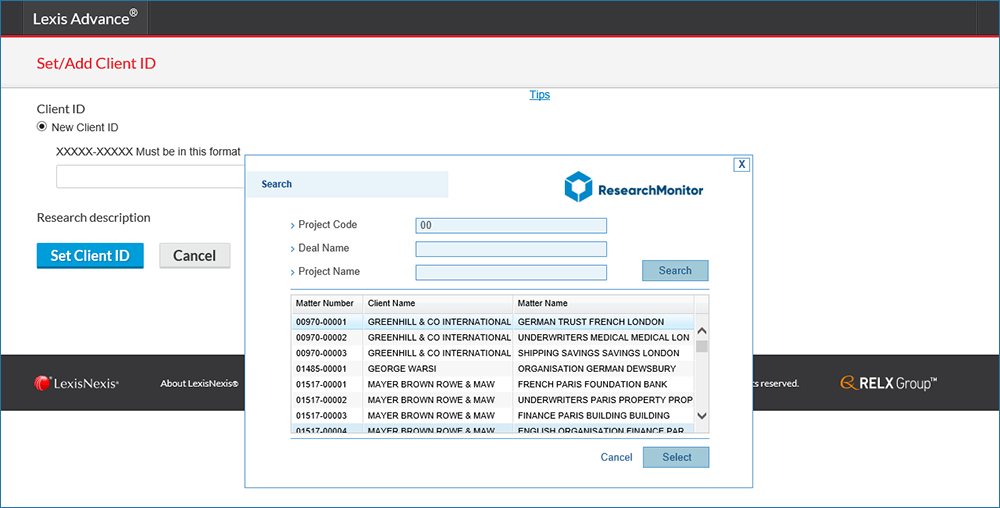Click the Project Code label
Screen dimensions: 1000x508
328,224
